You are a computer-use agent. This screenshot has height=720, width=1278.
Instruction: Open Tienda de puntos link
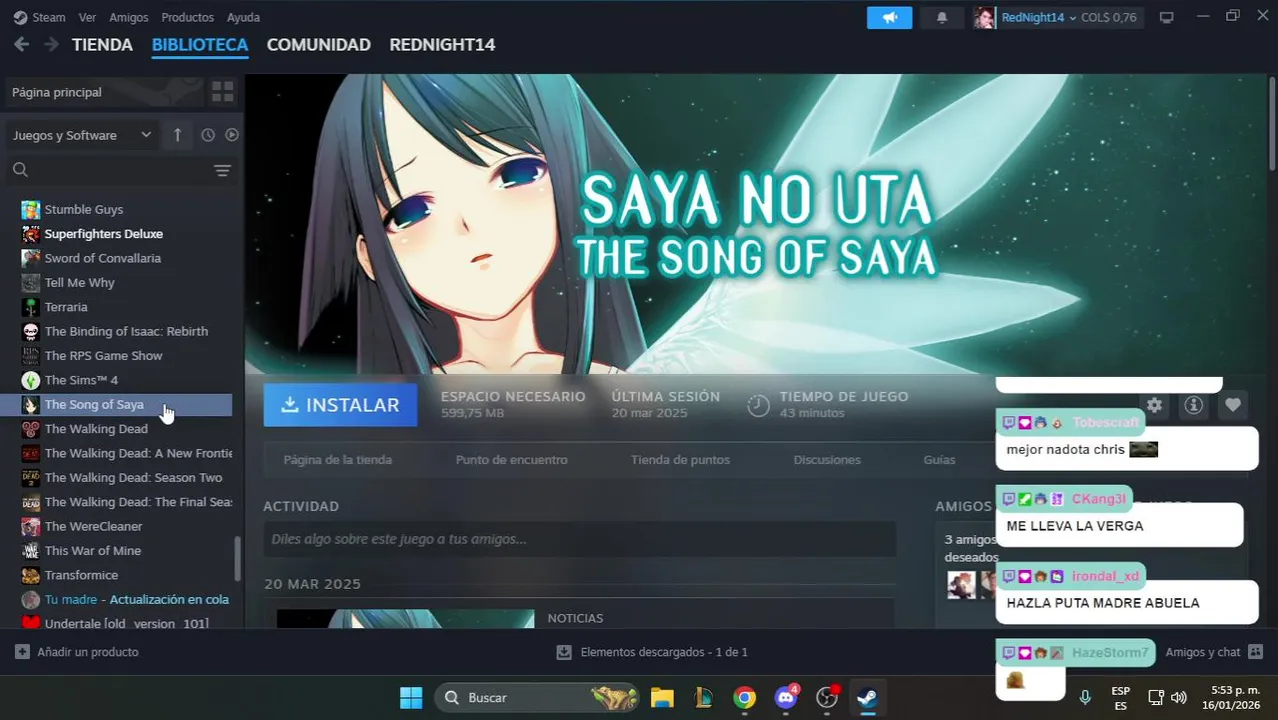point(680,460)
